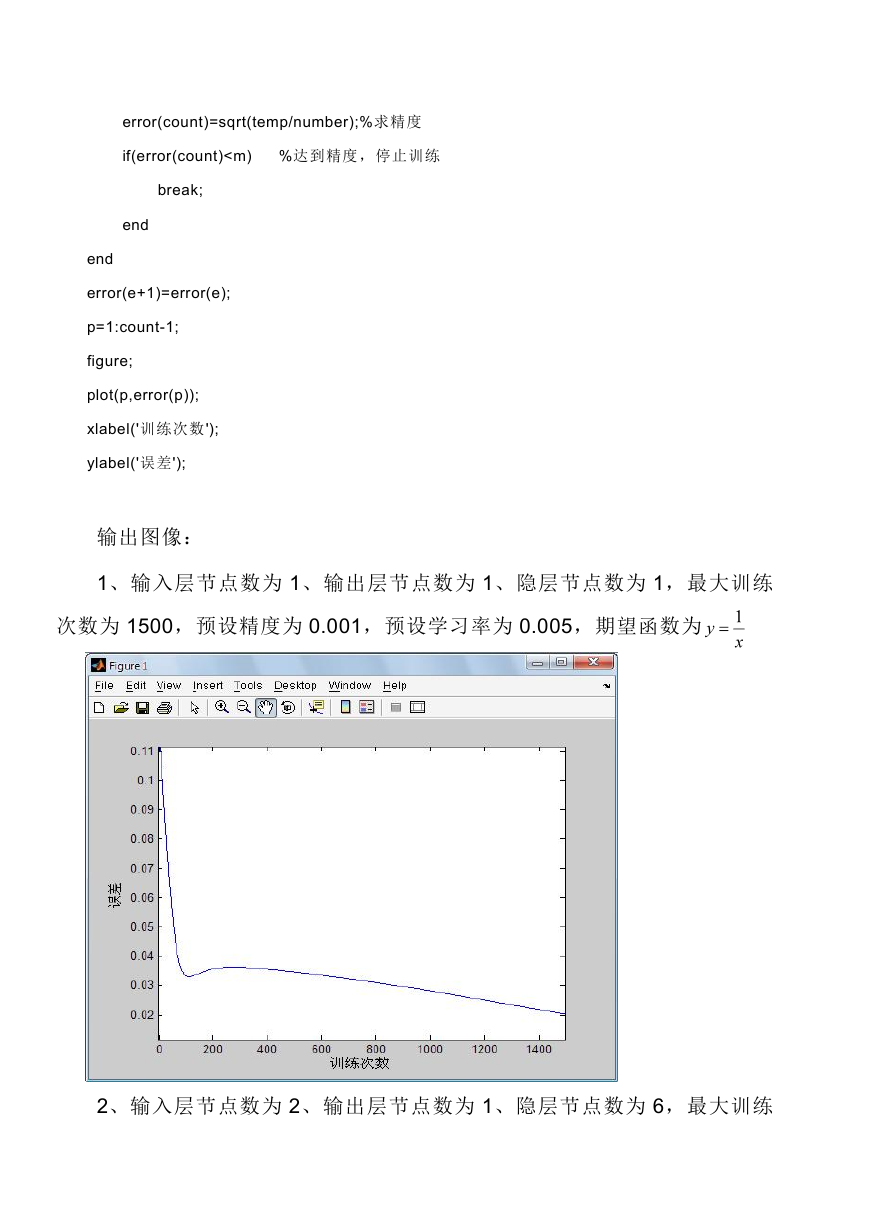Click the ylabel('误差'); line
The width and height of the screenshot is (869, 1228).
click(x=137, y=463)
